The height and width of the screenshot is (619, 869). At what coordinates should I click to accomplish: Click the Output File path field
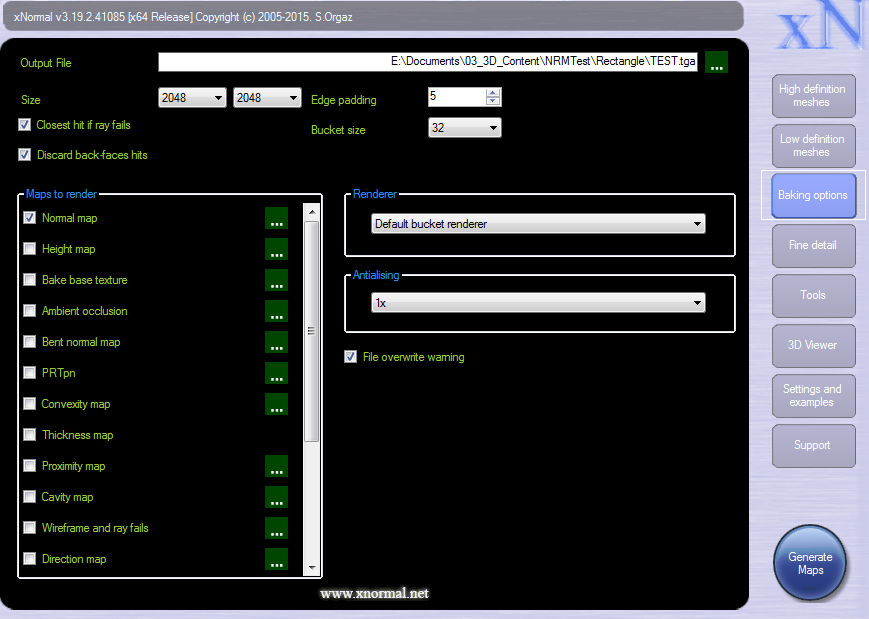428,62
